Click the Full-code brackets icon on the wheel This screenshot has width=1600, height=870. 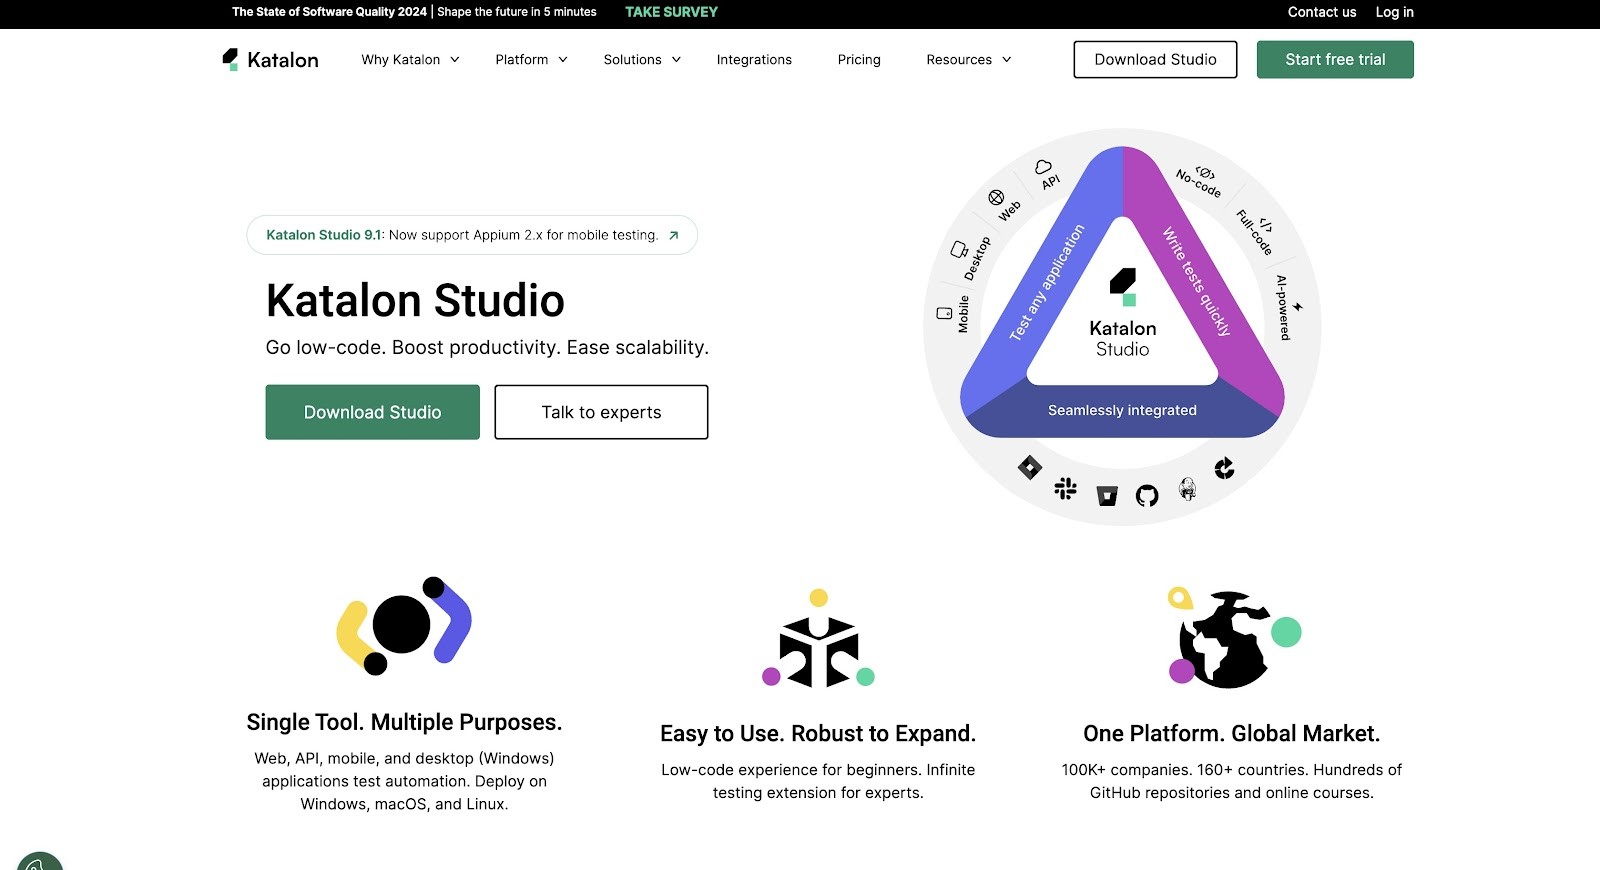point(1266,225)
